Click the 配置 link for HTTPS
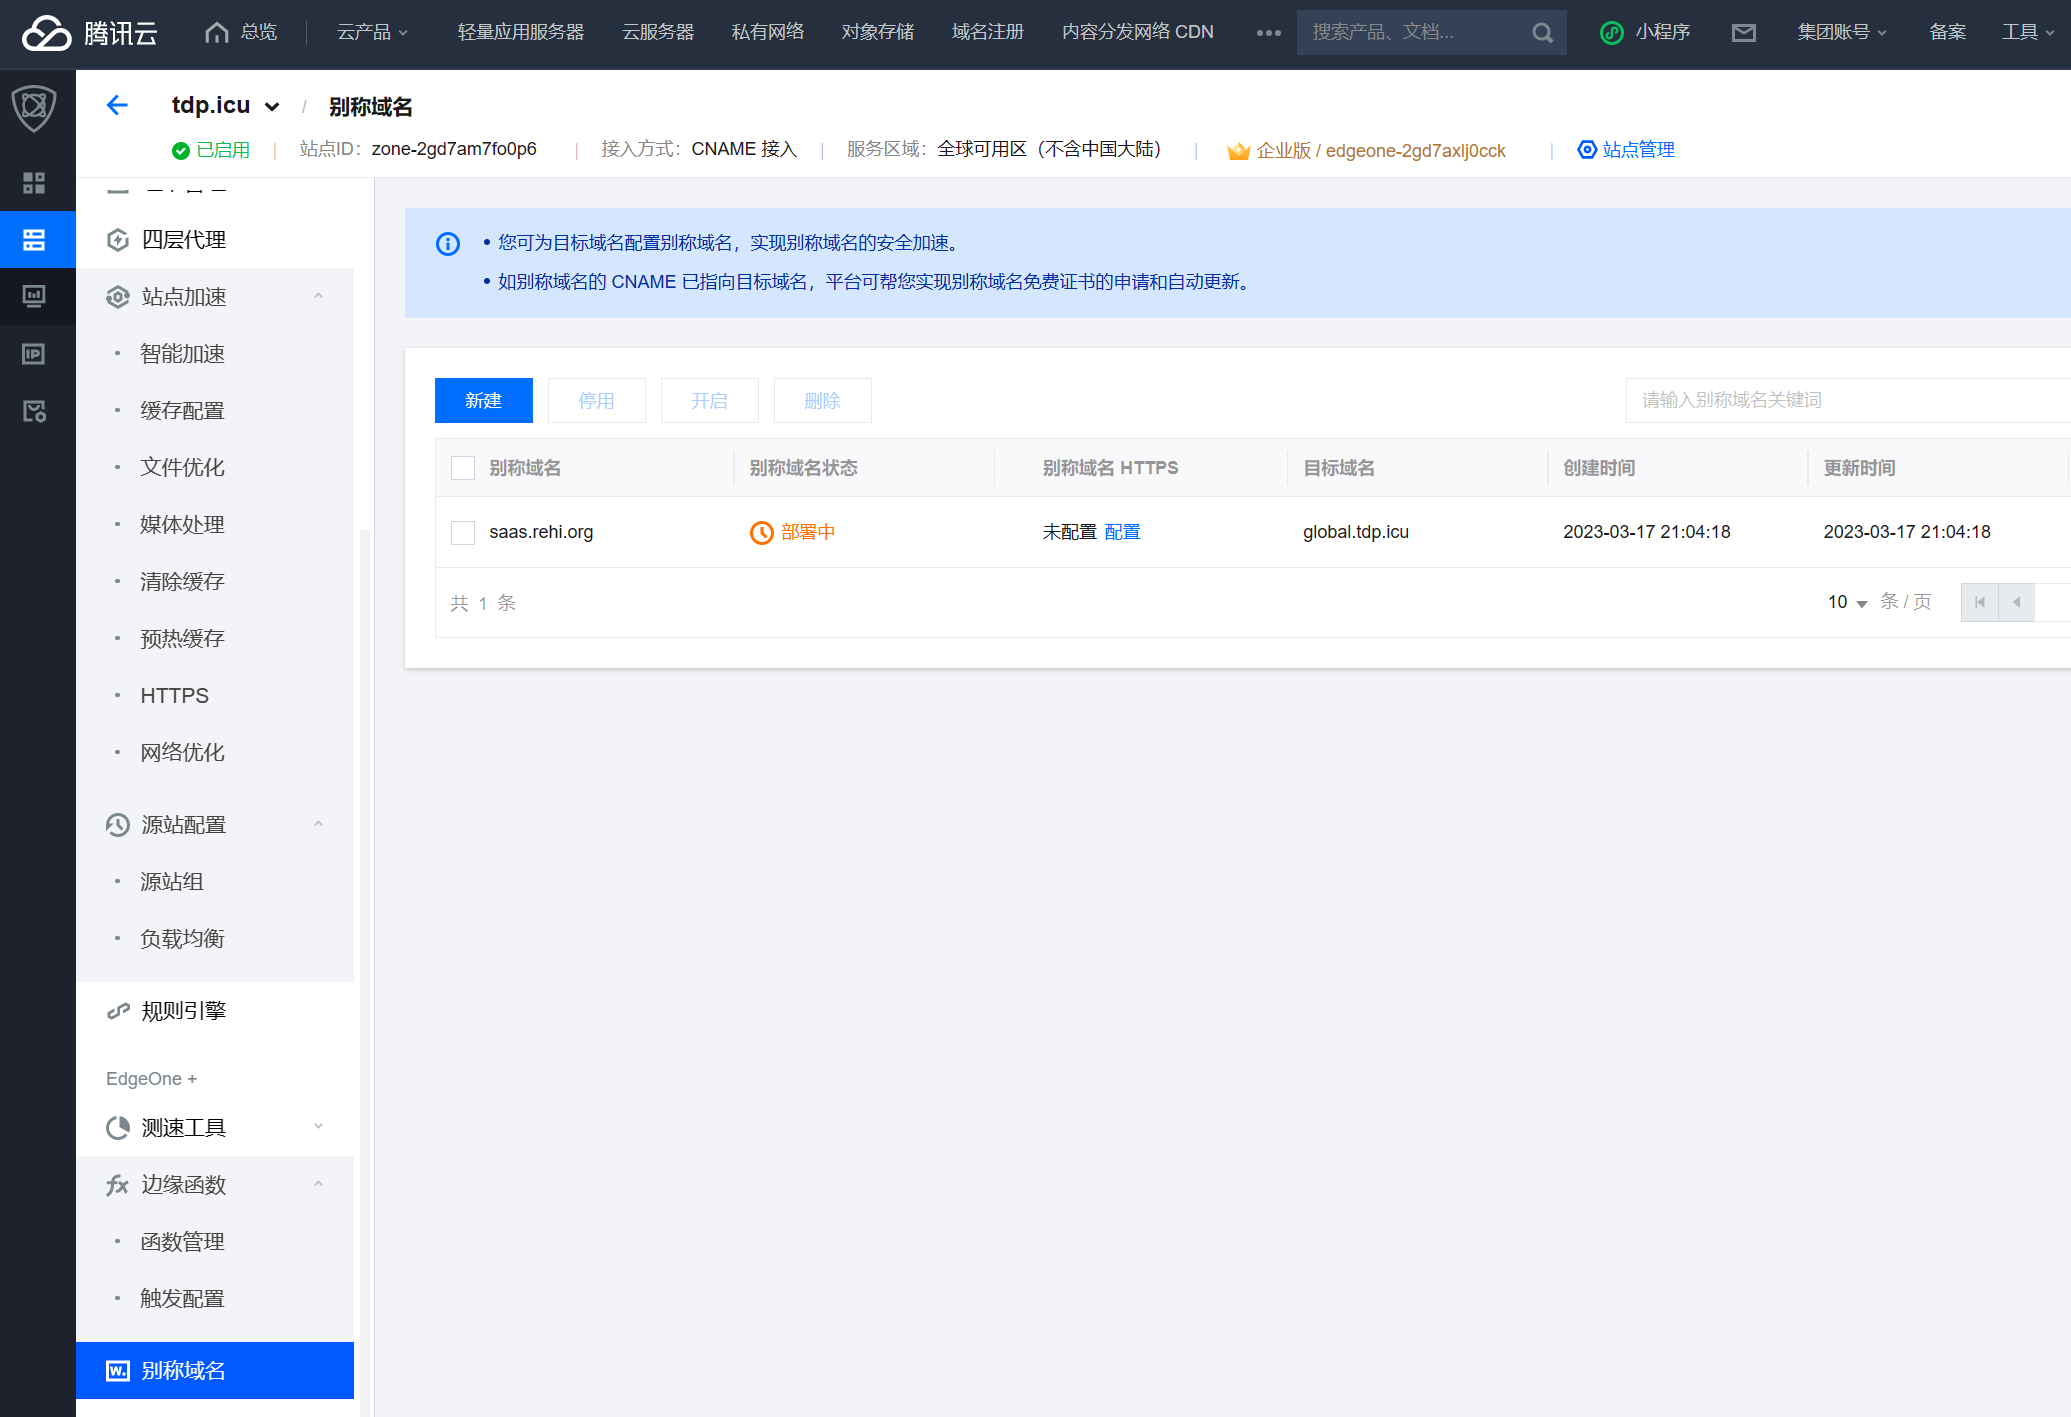Screen dimensions: 2071x1417 pyautogui.click(x=1122, y=532)
